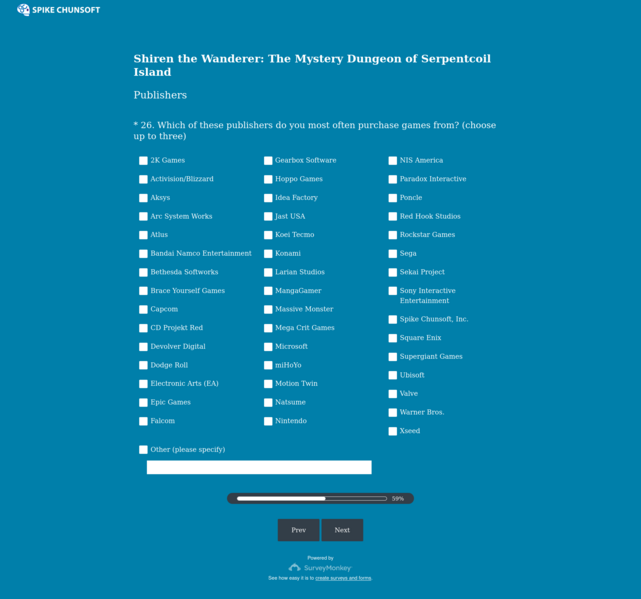Image resolution: width=641 pixels, height=599 pixels.
Task: Tick the Falcom checkbox
Action: pos(143,421)
